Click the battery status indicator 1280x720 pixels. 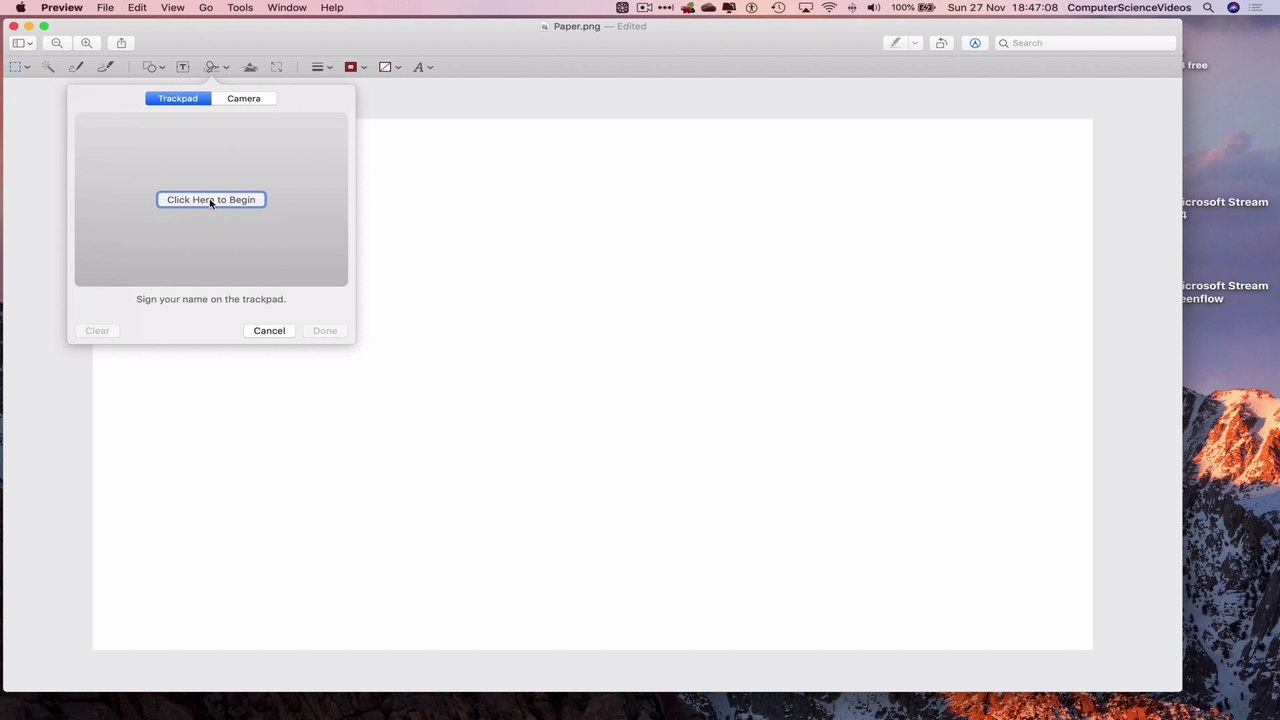[x=913, y=8]
